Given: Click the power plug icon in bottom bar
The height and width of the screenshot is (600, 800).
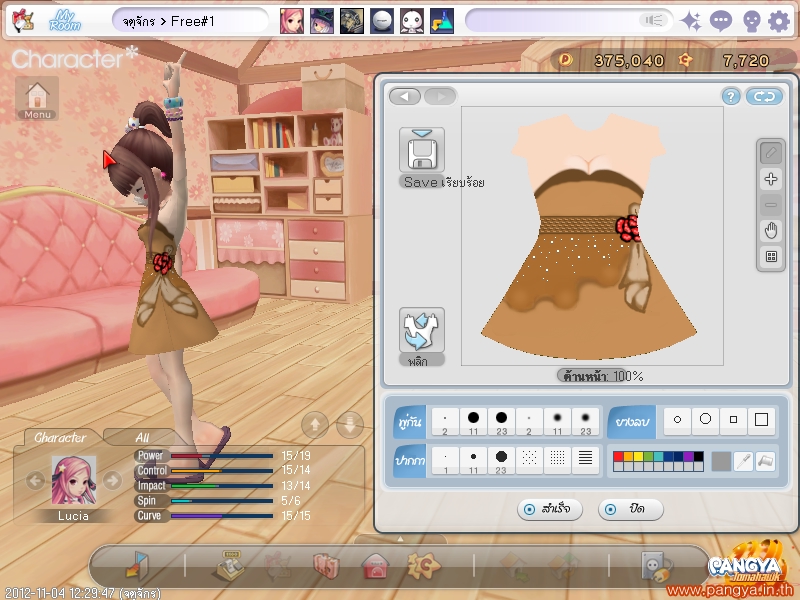Looking at the screenshot, I should click(656, 566).
